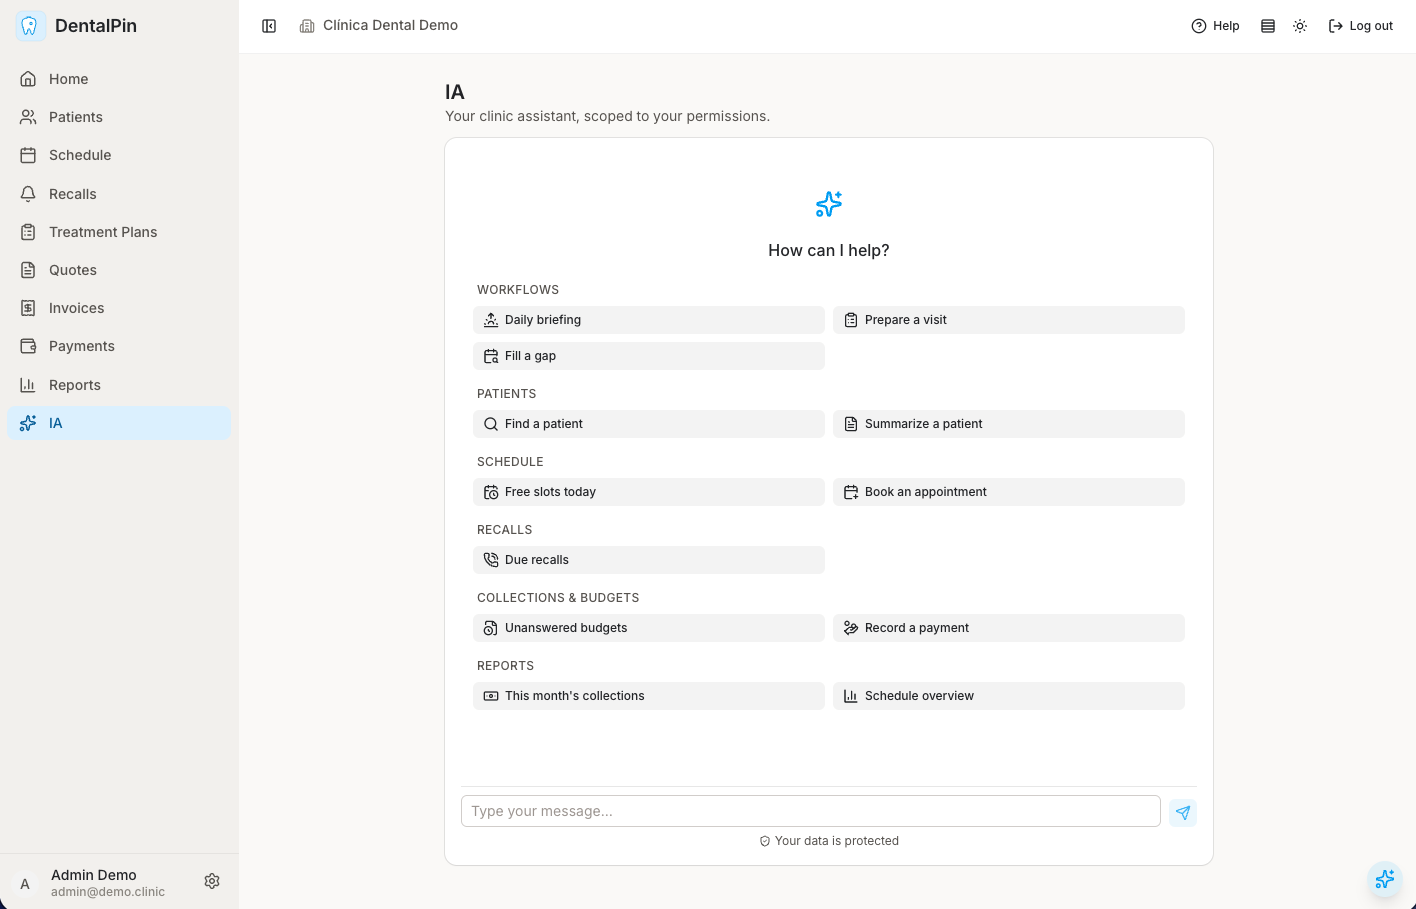Run the Schedule overview report prompt

pyautogui.click(x=1009, y=696)
